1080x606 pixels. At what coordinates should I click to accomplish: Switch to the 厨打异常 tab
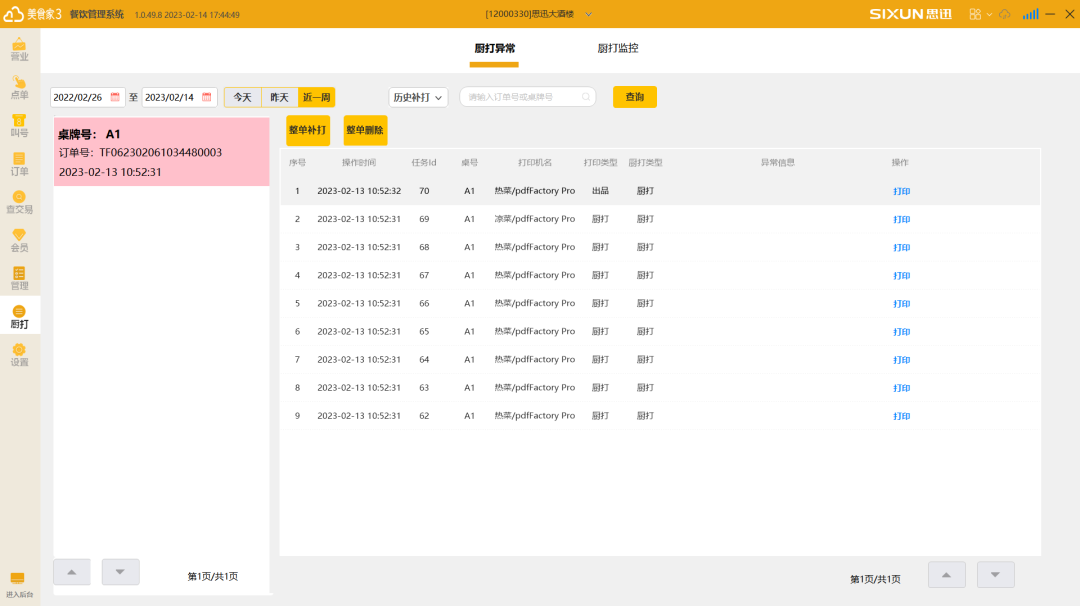(x=494, y=48)
